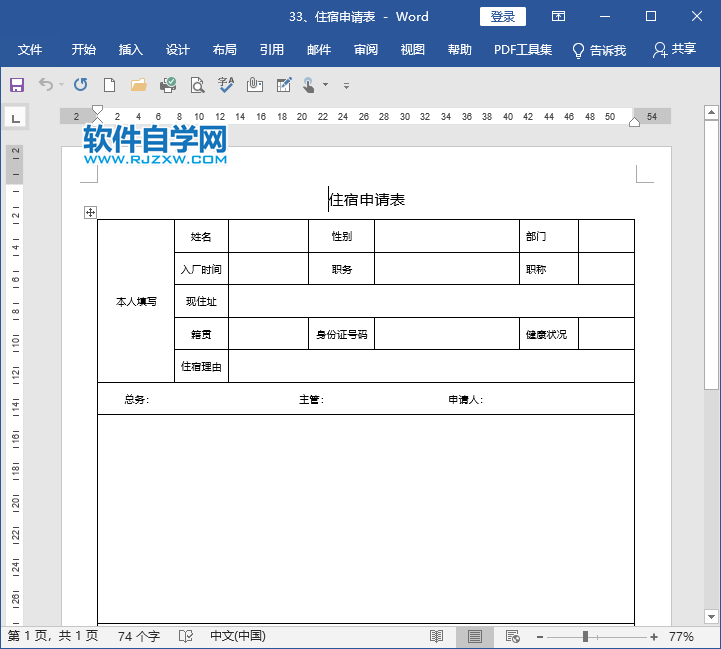Click the 77% zoom level
The height and width of the screenshot is (649, 721).
(681, 636)
